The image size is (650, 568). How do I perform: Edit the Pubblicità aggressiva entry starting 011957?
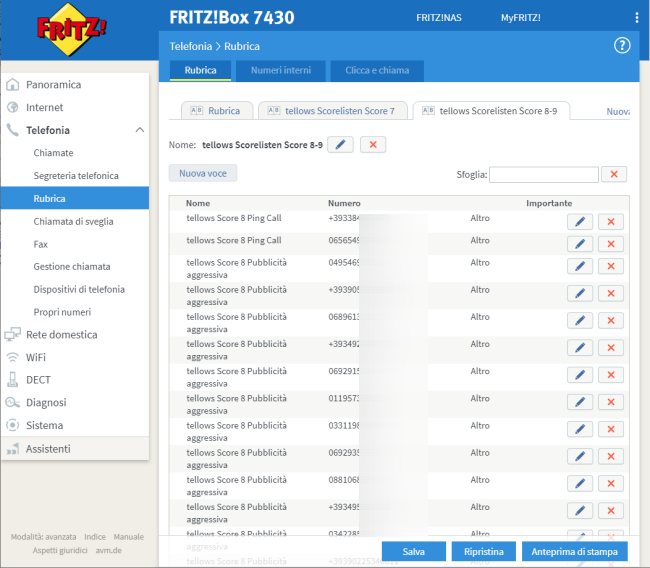[580, 402]
